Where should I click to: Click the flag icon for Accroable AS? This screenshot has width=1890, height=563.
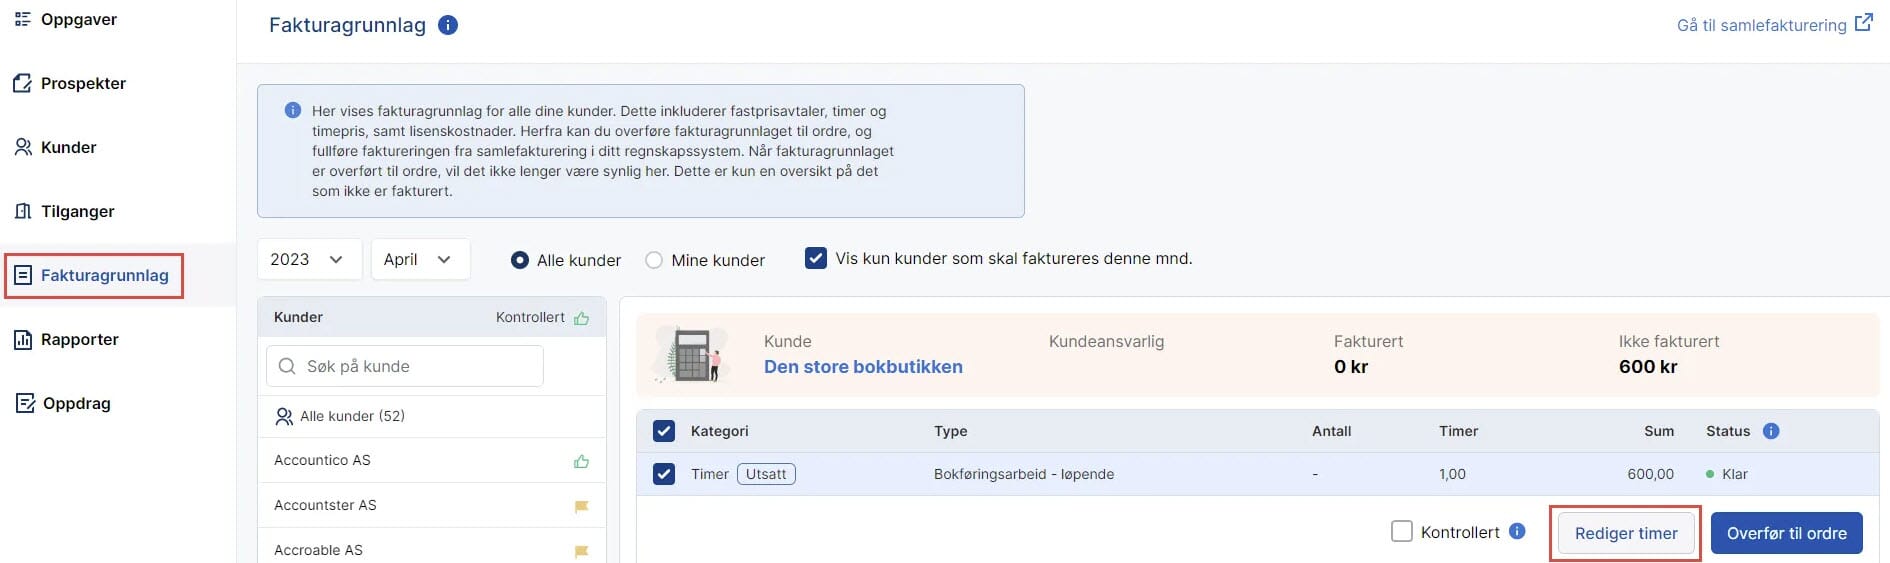pos(581,551)
